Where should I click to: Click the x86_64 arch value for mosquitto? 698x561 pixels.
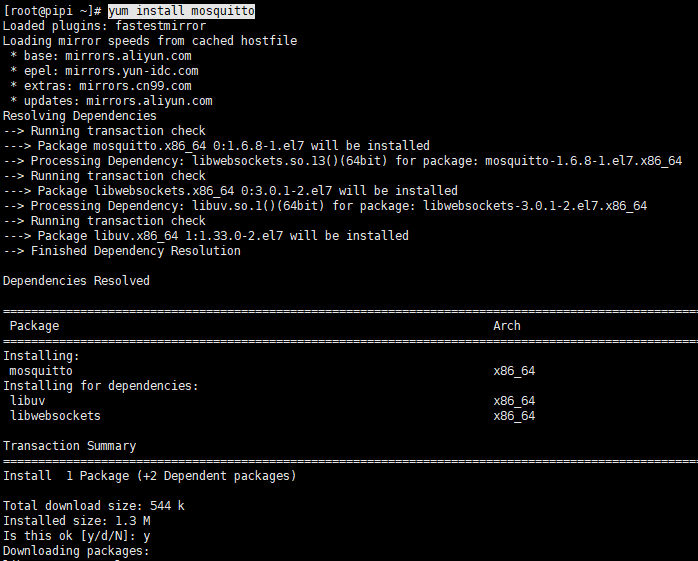(x=514, y=371)
